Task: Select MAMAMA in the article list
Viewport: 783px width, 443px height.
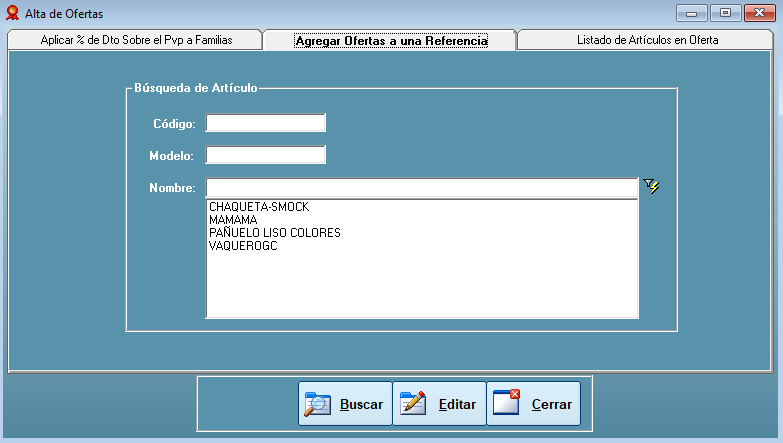Action: pyautogui.click(x=422, y=220)
